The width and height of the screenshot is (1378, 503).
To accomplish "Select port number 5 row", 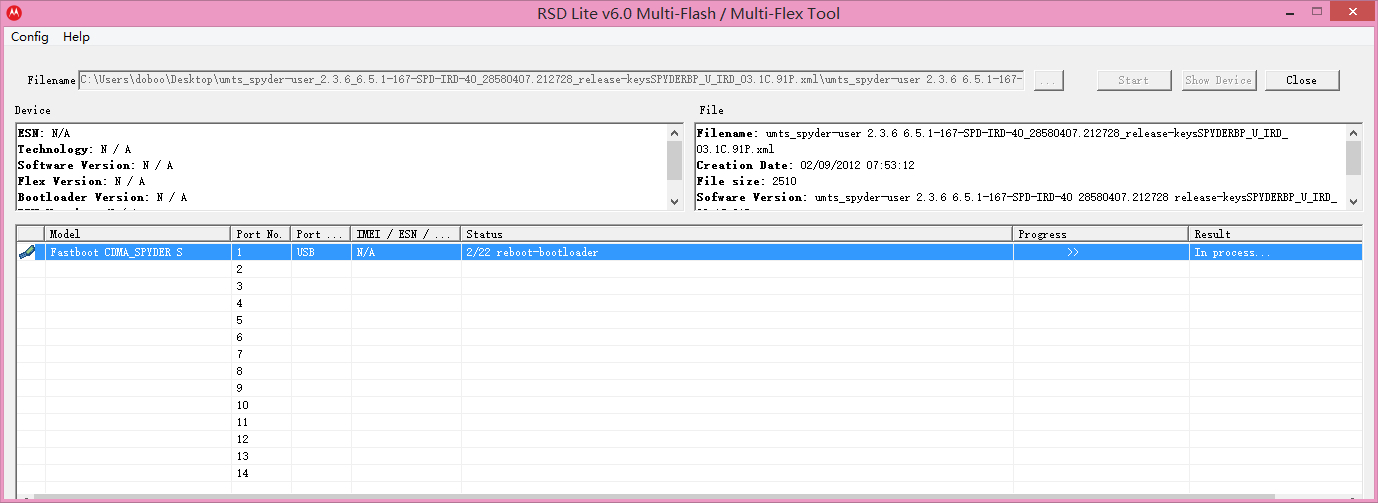I will click(690, 320).
